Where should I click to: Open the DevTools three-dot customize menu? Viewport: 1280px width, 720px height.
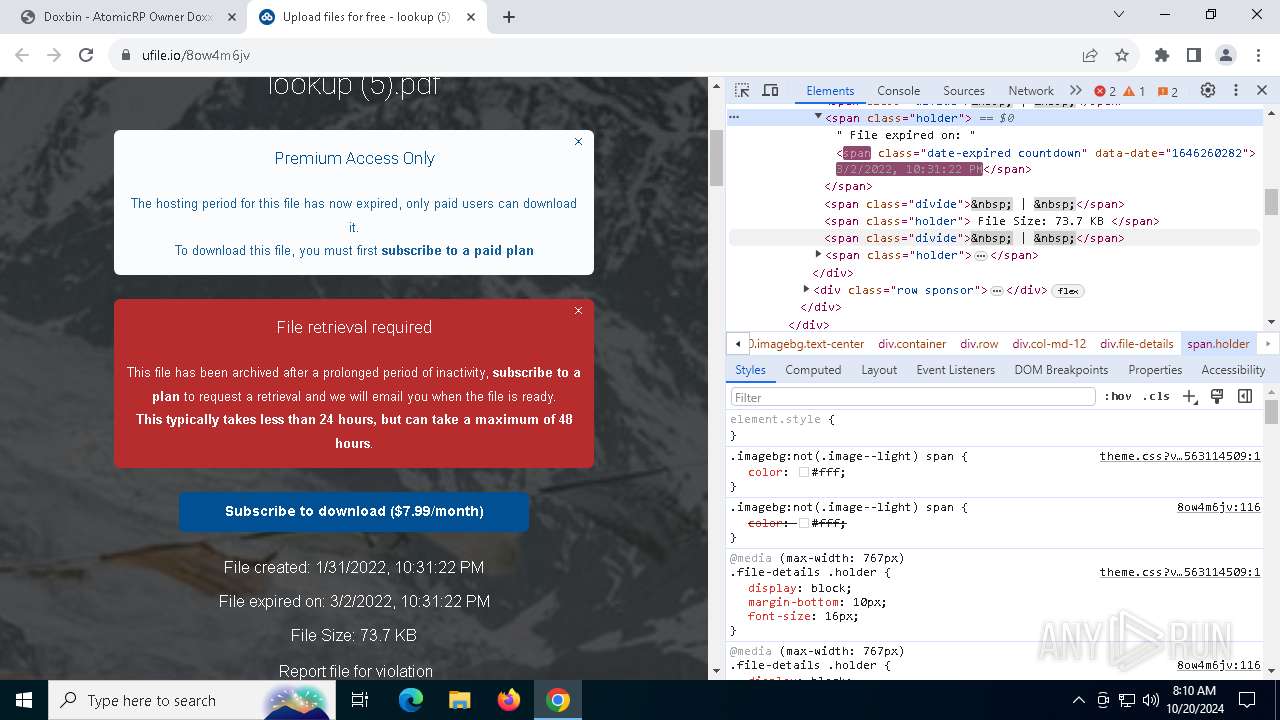pyautogui.click(x=1236, y=90)
